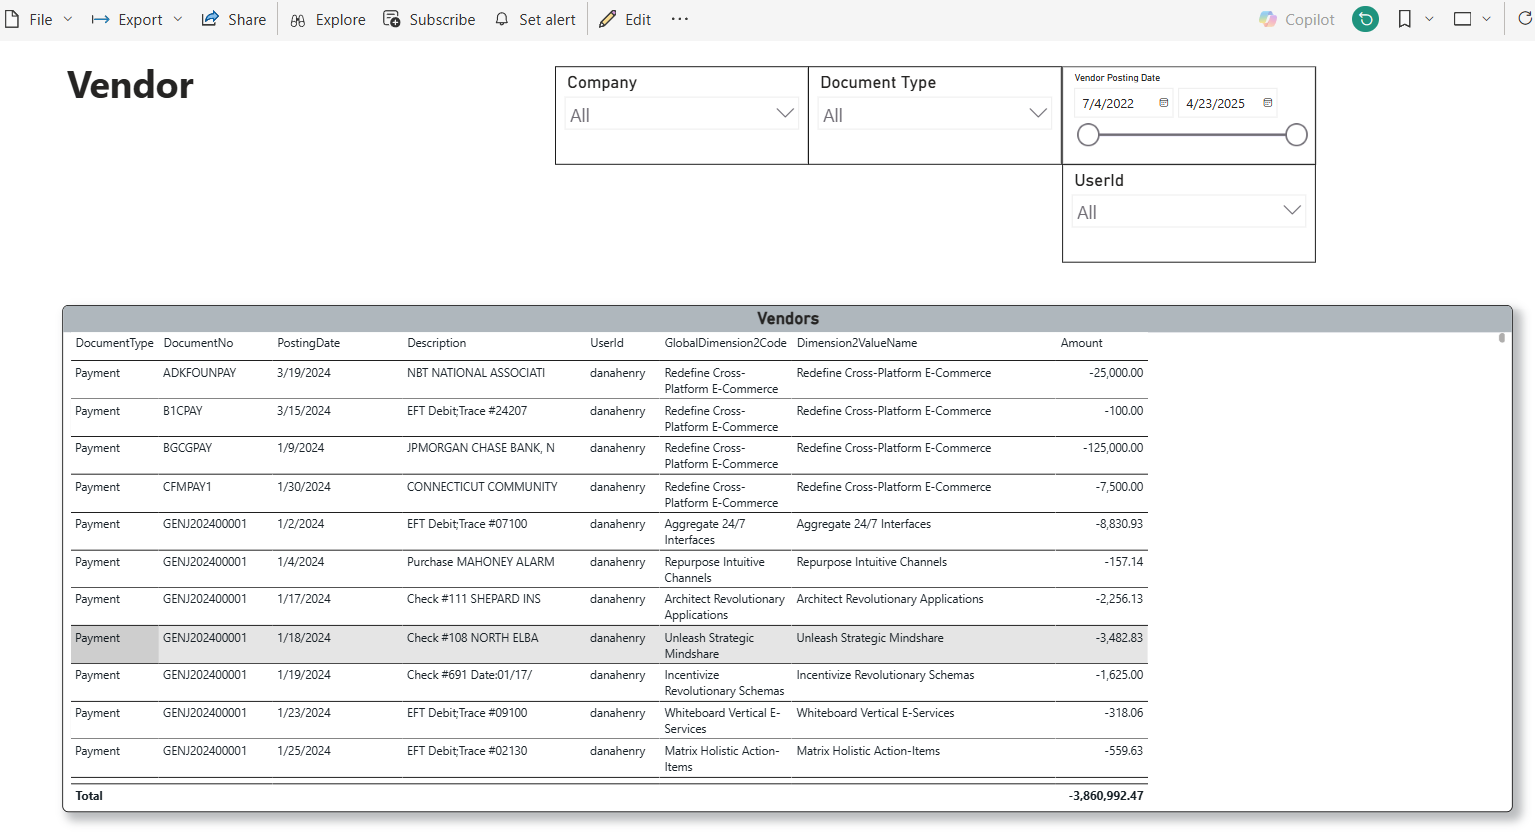Open start date calendar picker icon

pos(1163,103)
